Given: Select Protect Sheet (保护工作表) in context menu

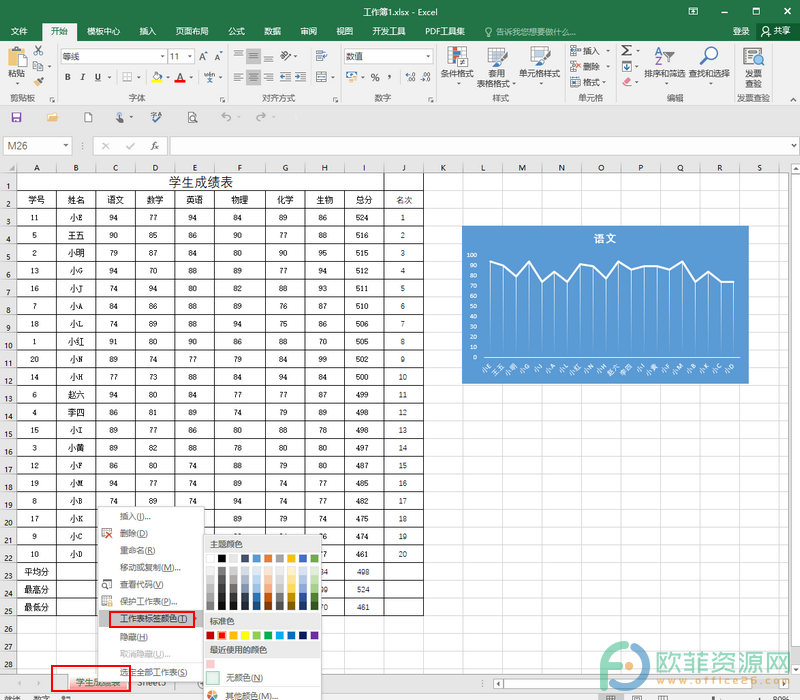Looking at the screenshot, I should click(152, 602).
